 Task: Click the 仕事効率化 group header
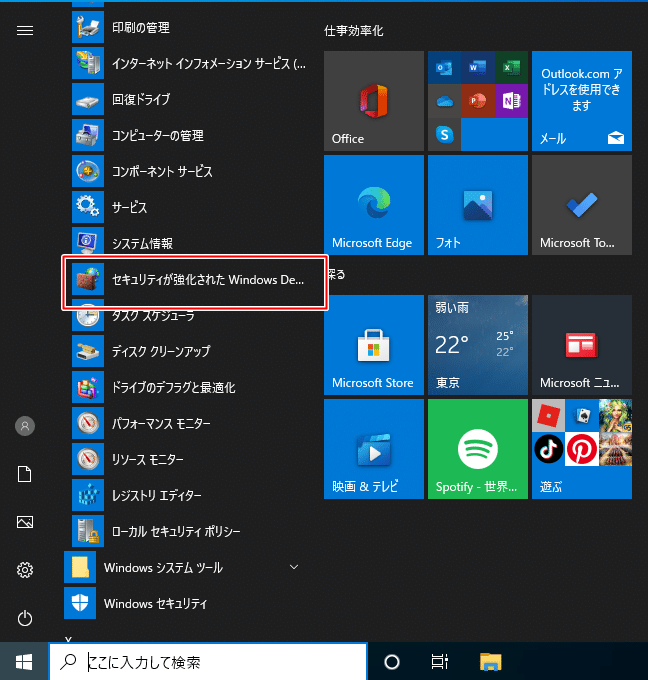pos(353,31)
